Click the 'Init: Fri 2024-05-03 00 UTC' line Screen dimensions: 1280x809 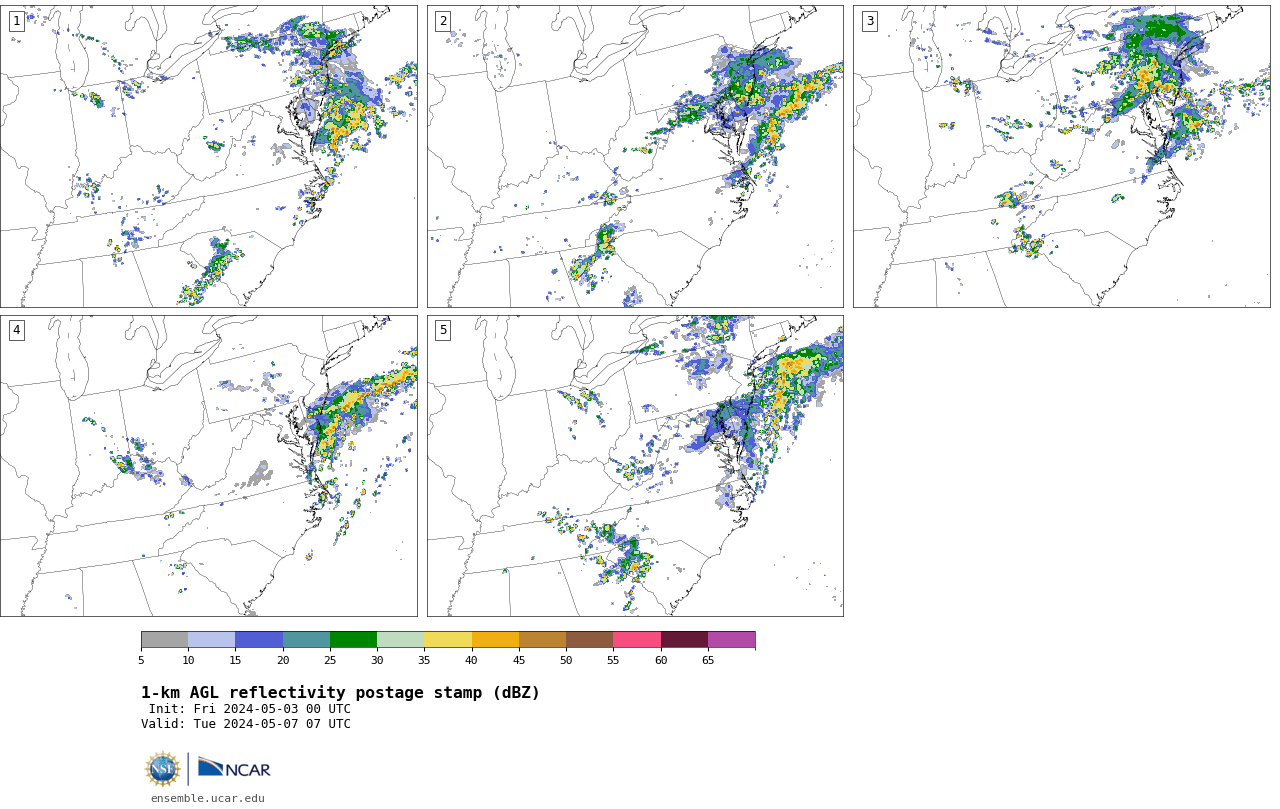tap(250, 709)
